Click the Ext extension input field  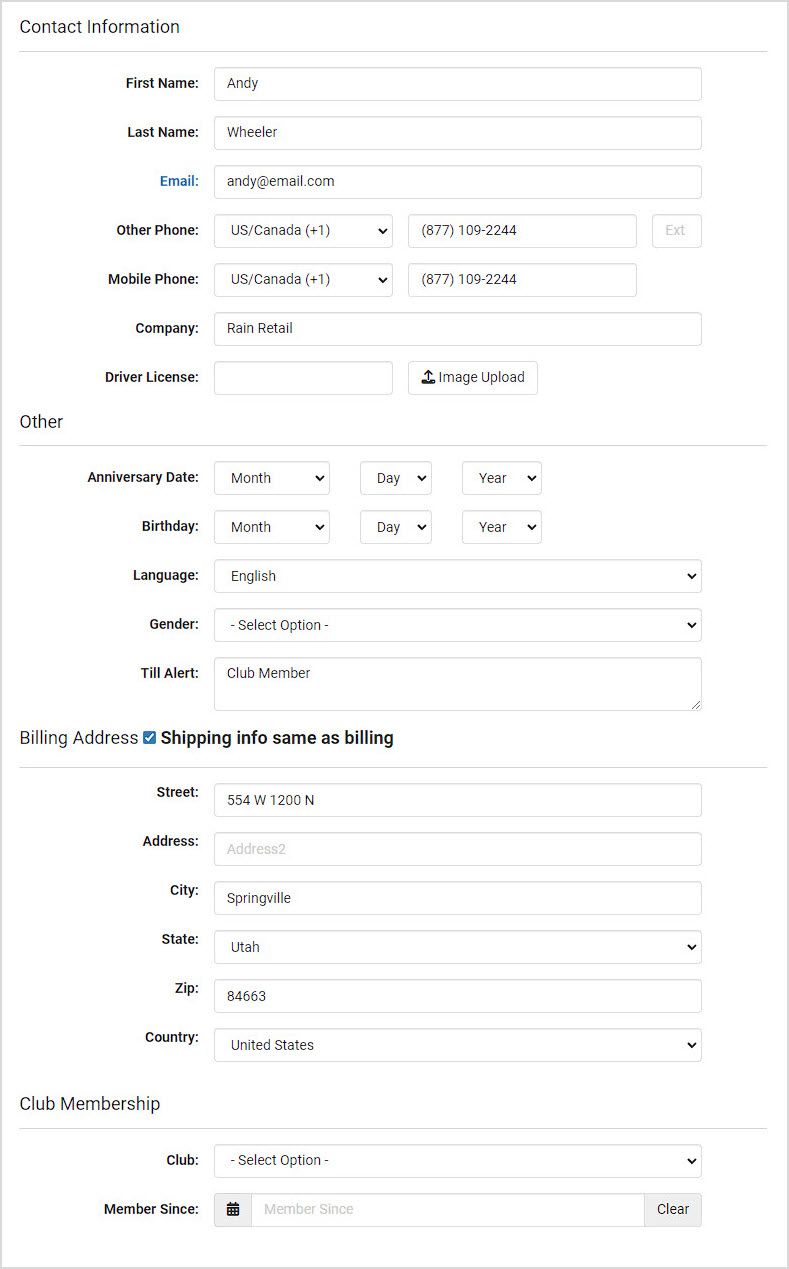[677, 230]
